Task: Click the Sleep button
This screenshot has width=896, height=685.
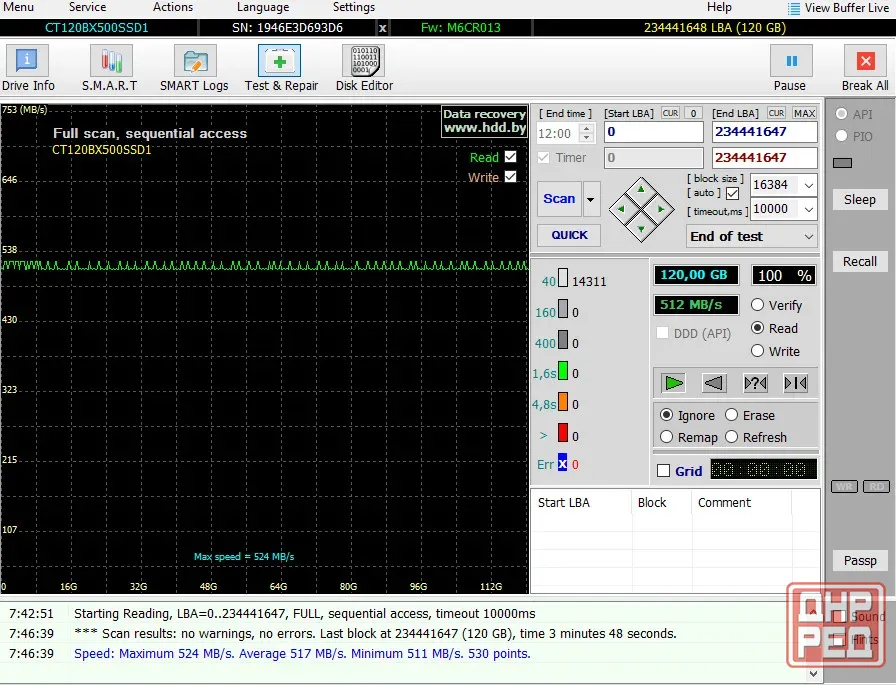Action: click(x=859, y=199)
